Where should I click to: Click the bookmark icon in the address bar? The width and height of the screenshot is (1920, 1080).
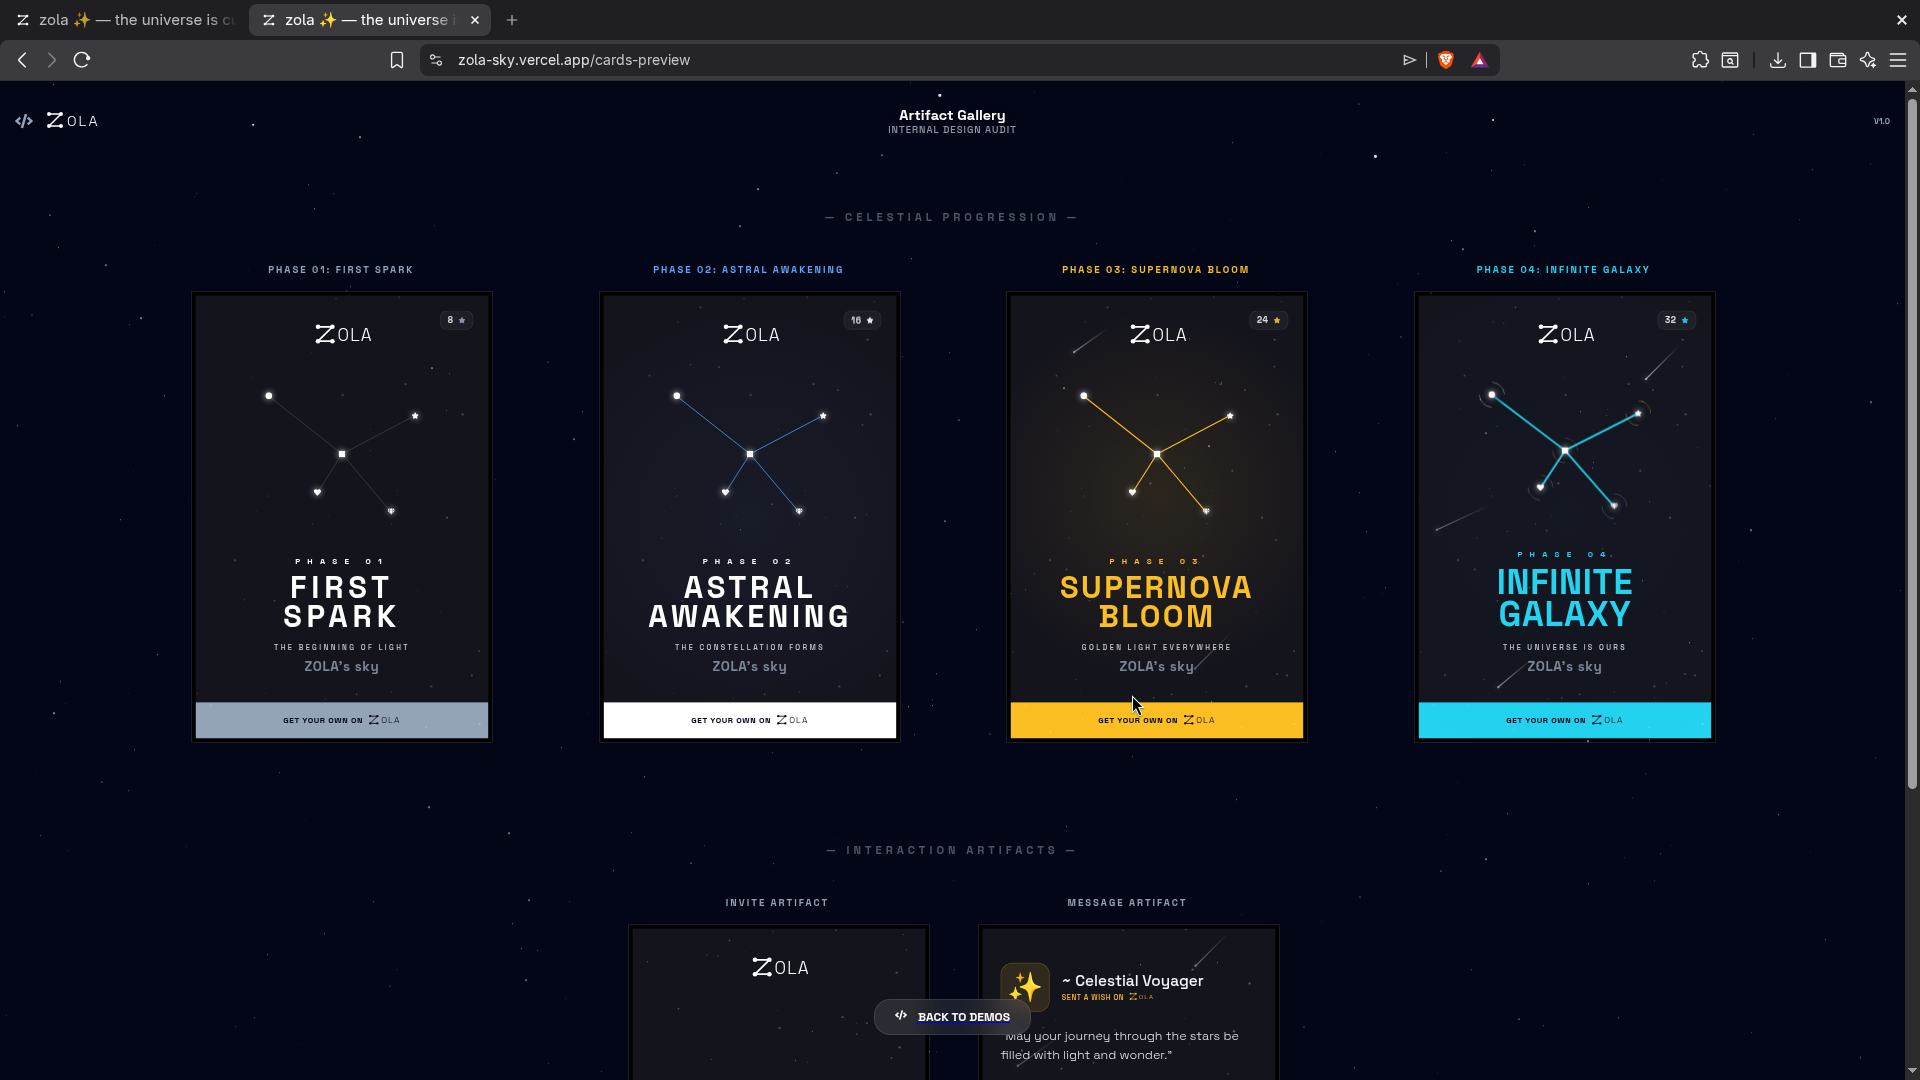(397, 60)
